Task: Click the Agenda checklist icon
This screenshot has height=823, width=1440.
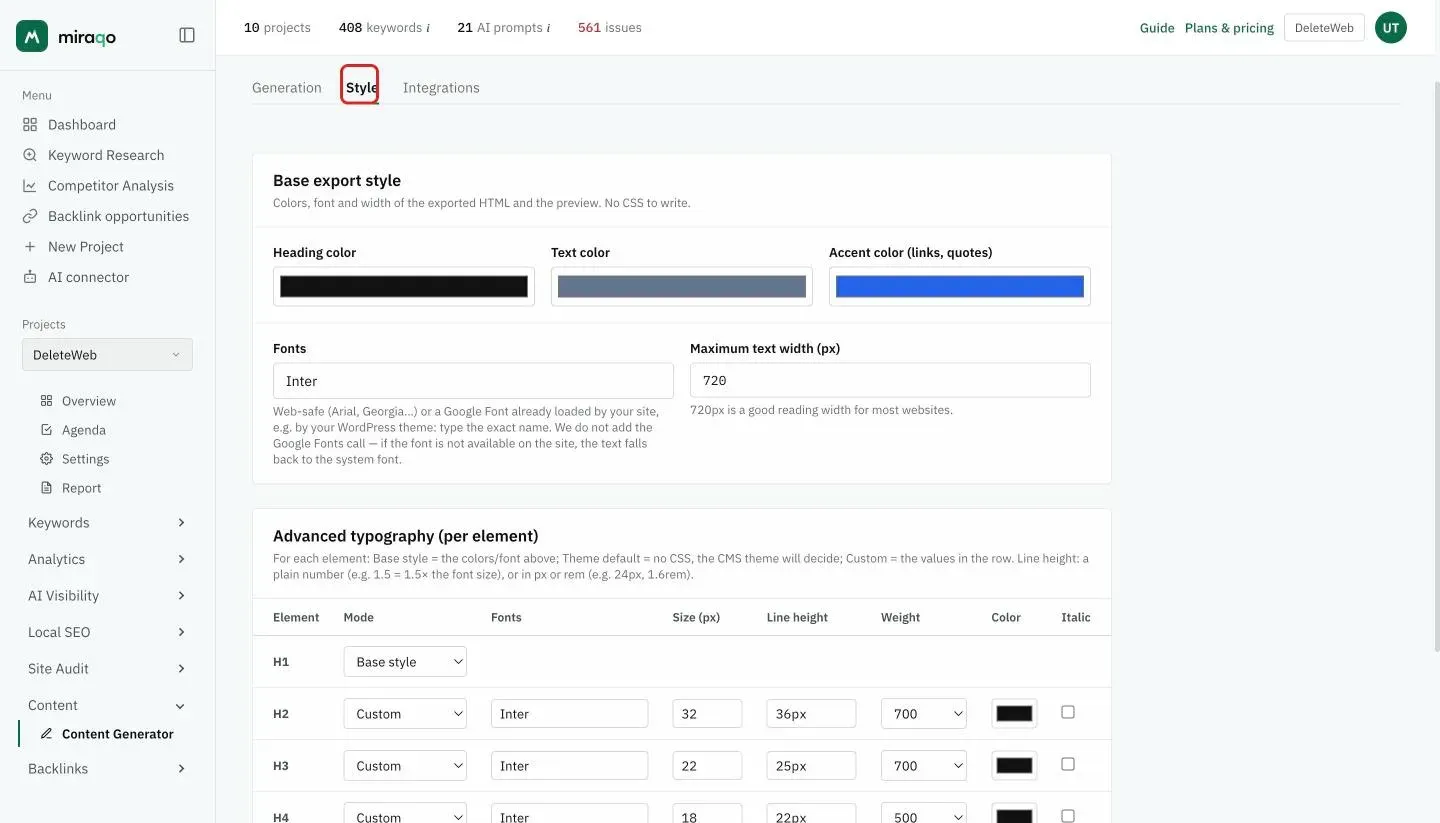Action: (x=46, y=430)
